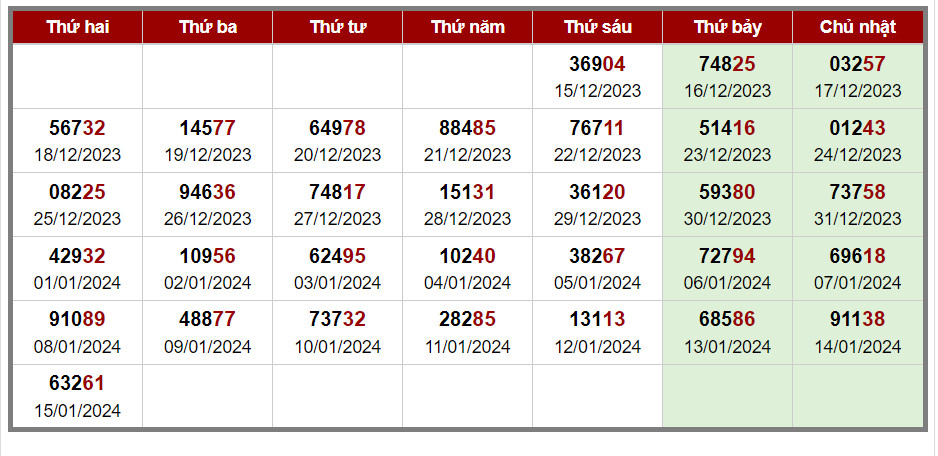Select result 91138 on 14/01/2024
The image size is (938, 456).
858,320
